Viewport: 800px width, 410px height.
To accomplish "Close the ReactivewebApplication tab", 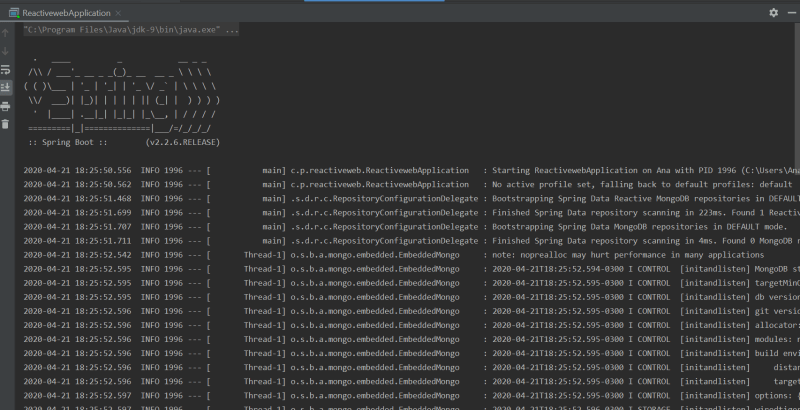I will (118, 12).
